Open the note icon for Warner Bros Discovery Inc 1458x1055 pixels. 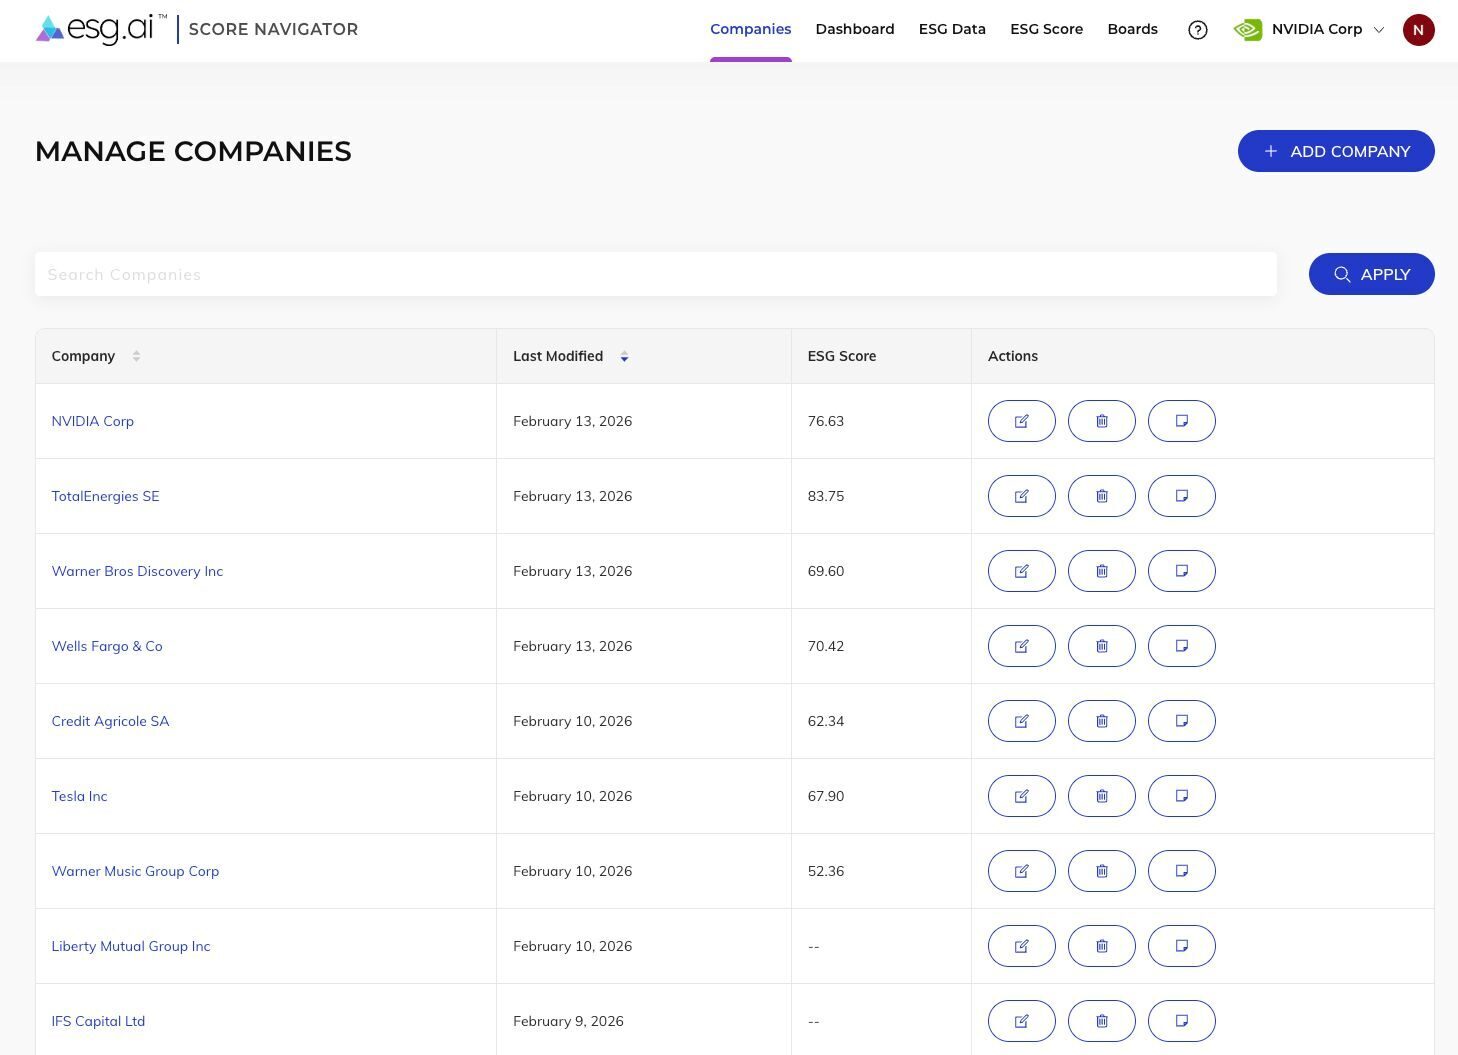click(x=1181, y=571)
